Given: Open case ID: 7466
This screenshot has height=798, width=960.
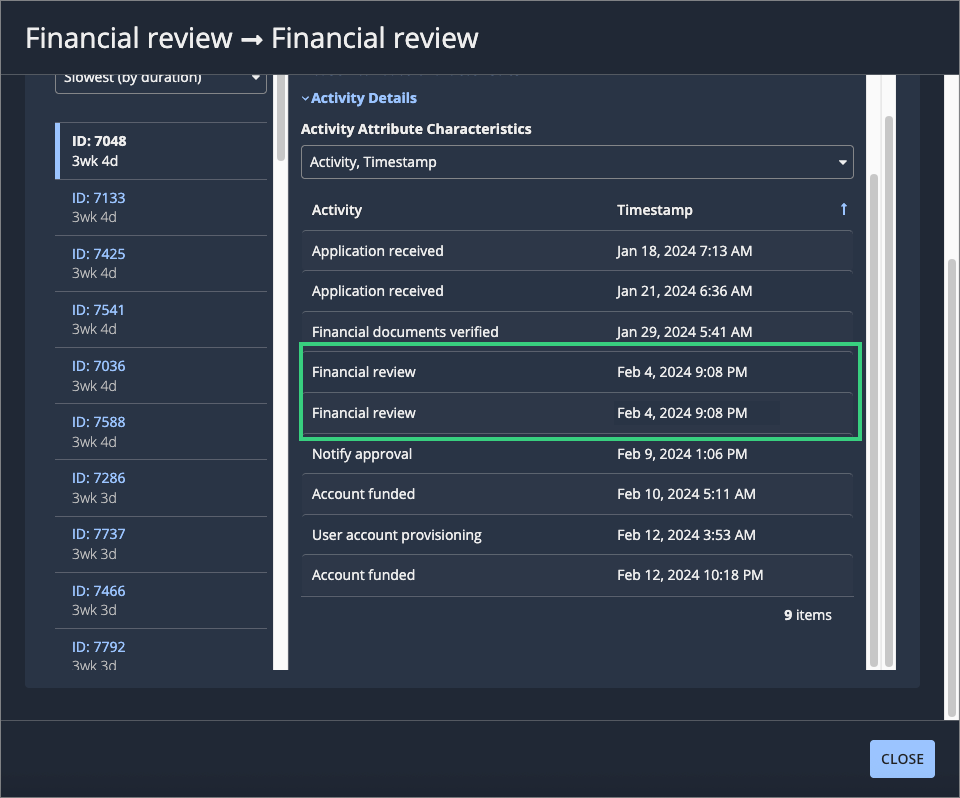Looking at the screenshot, I should [161, 600].
